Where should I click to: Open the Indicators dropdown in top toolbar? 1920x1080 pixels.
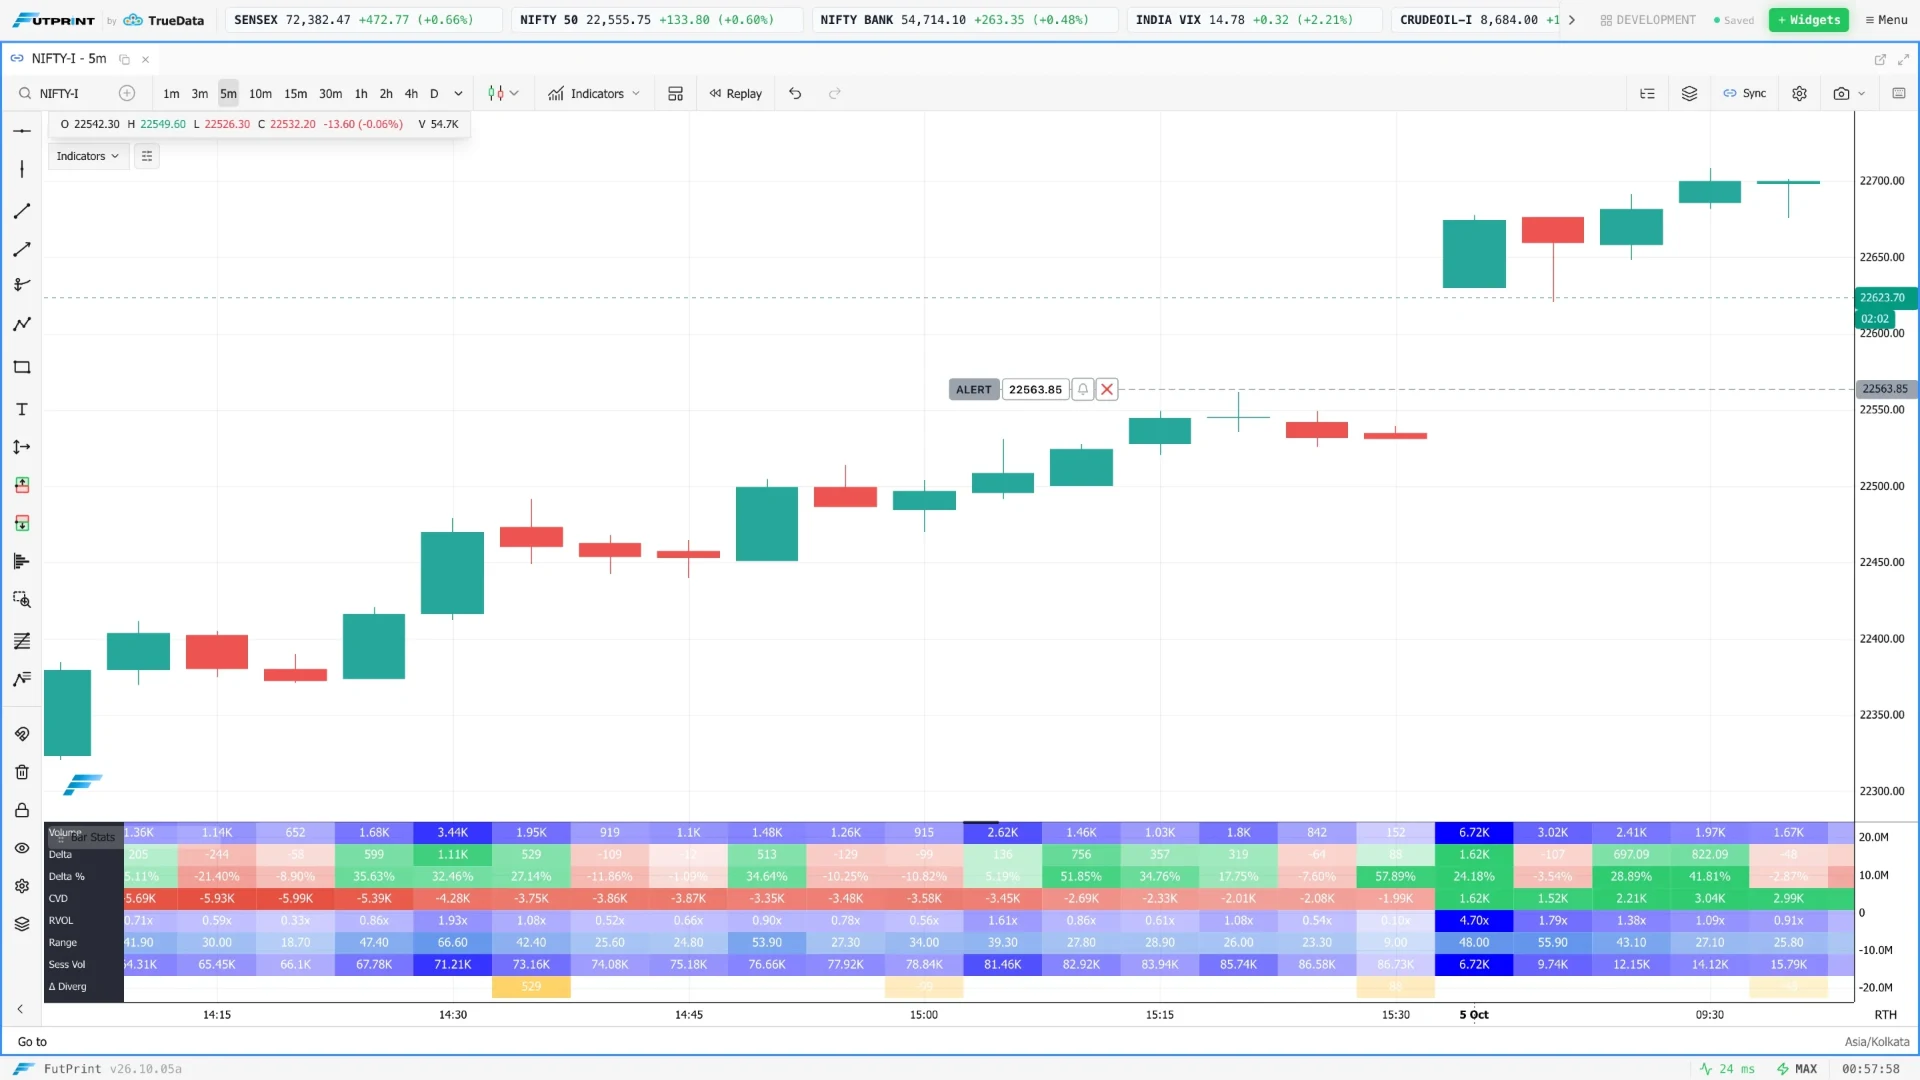tap(594, 93)
